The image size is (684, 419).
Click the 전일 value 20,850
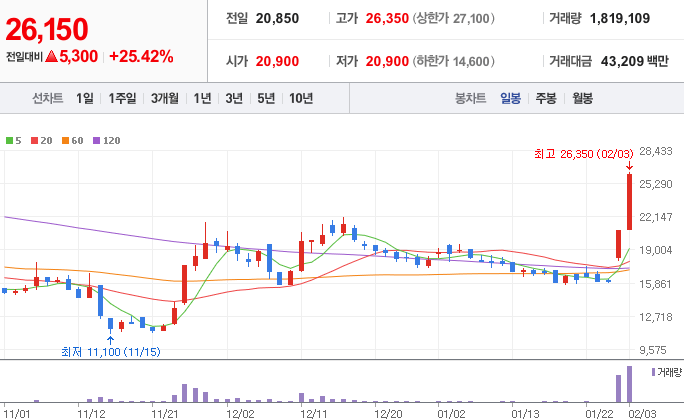tap(277, 18)
